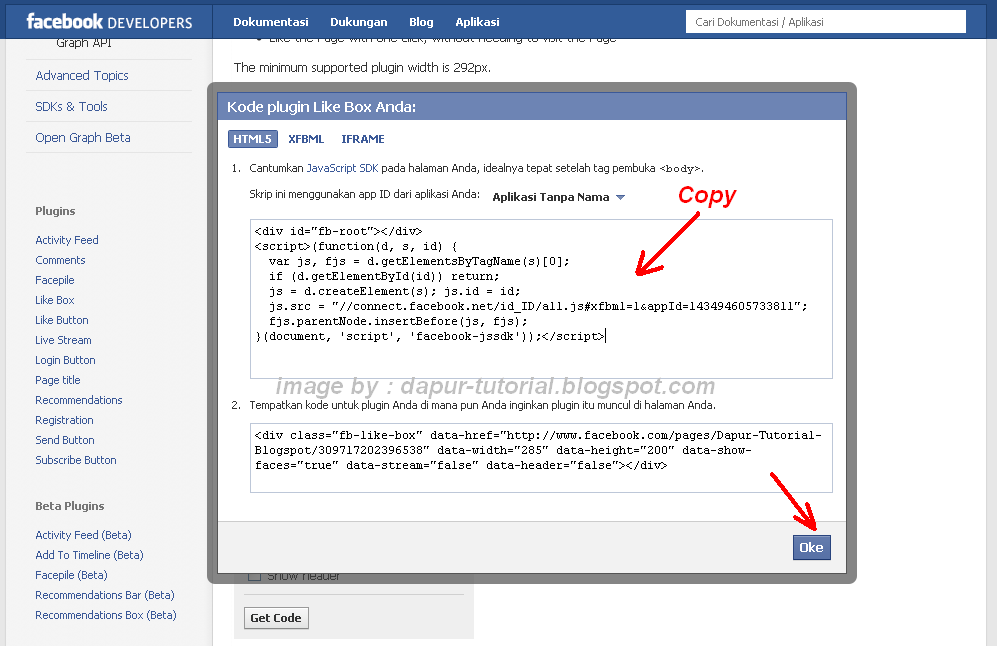Viewport: 997px width, 646px height.
Task: Click inside the fb-like-box div code box
Action: [541, 458]
